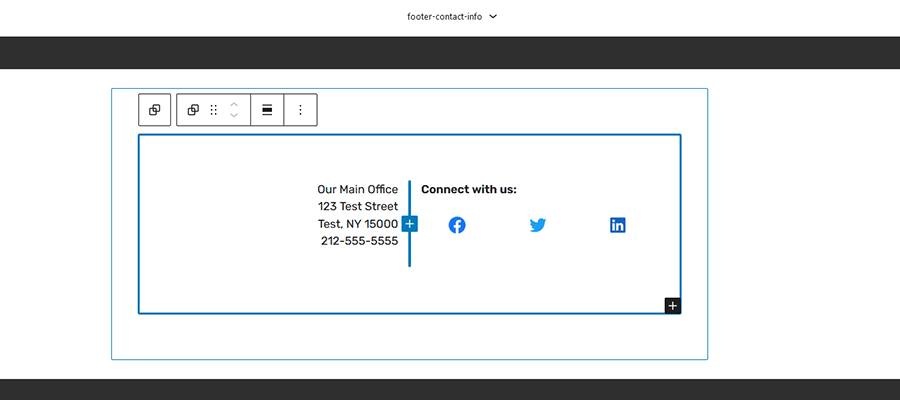Click the '123 Test Street' address line
The image size is (900, 400).
(357, 206)
